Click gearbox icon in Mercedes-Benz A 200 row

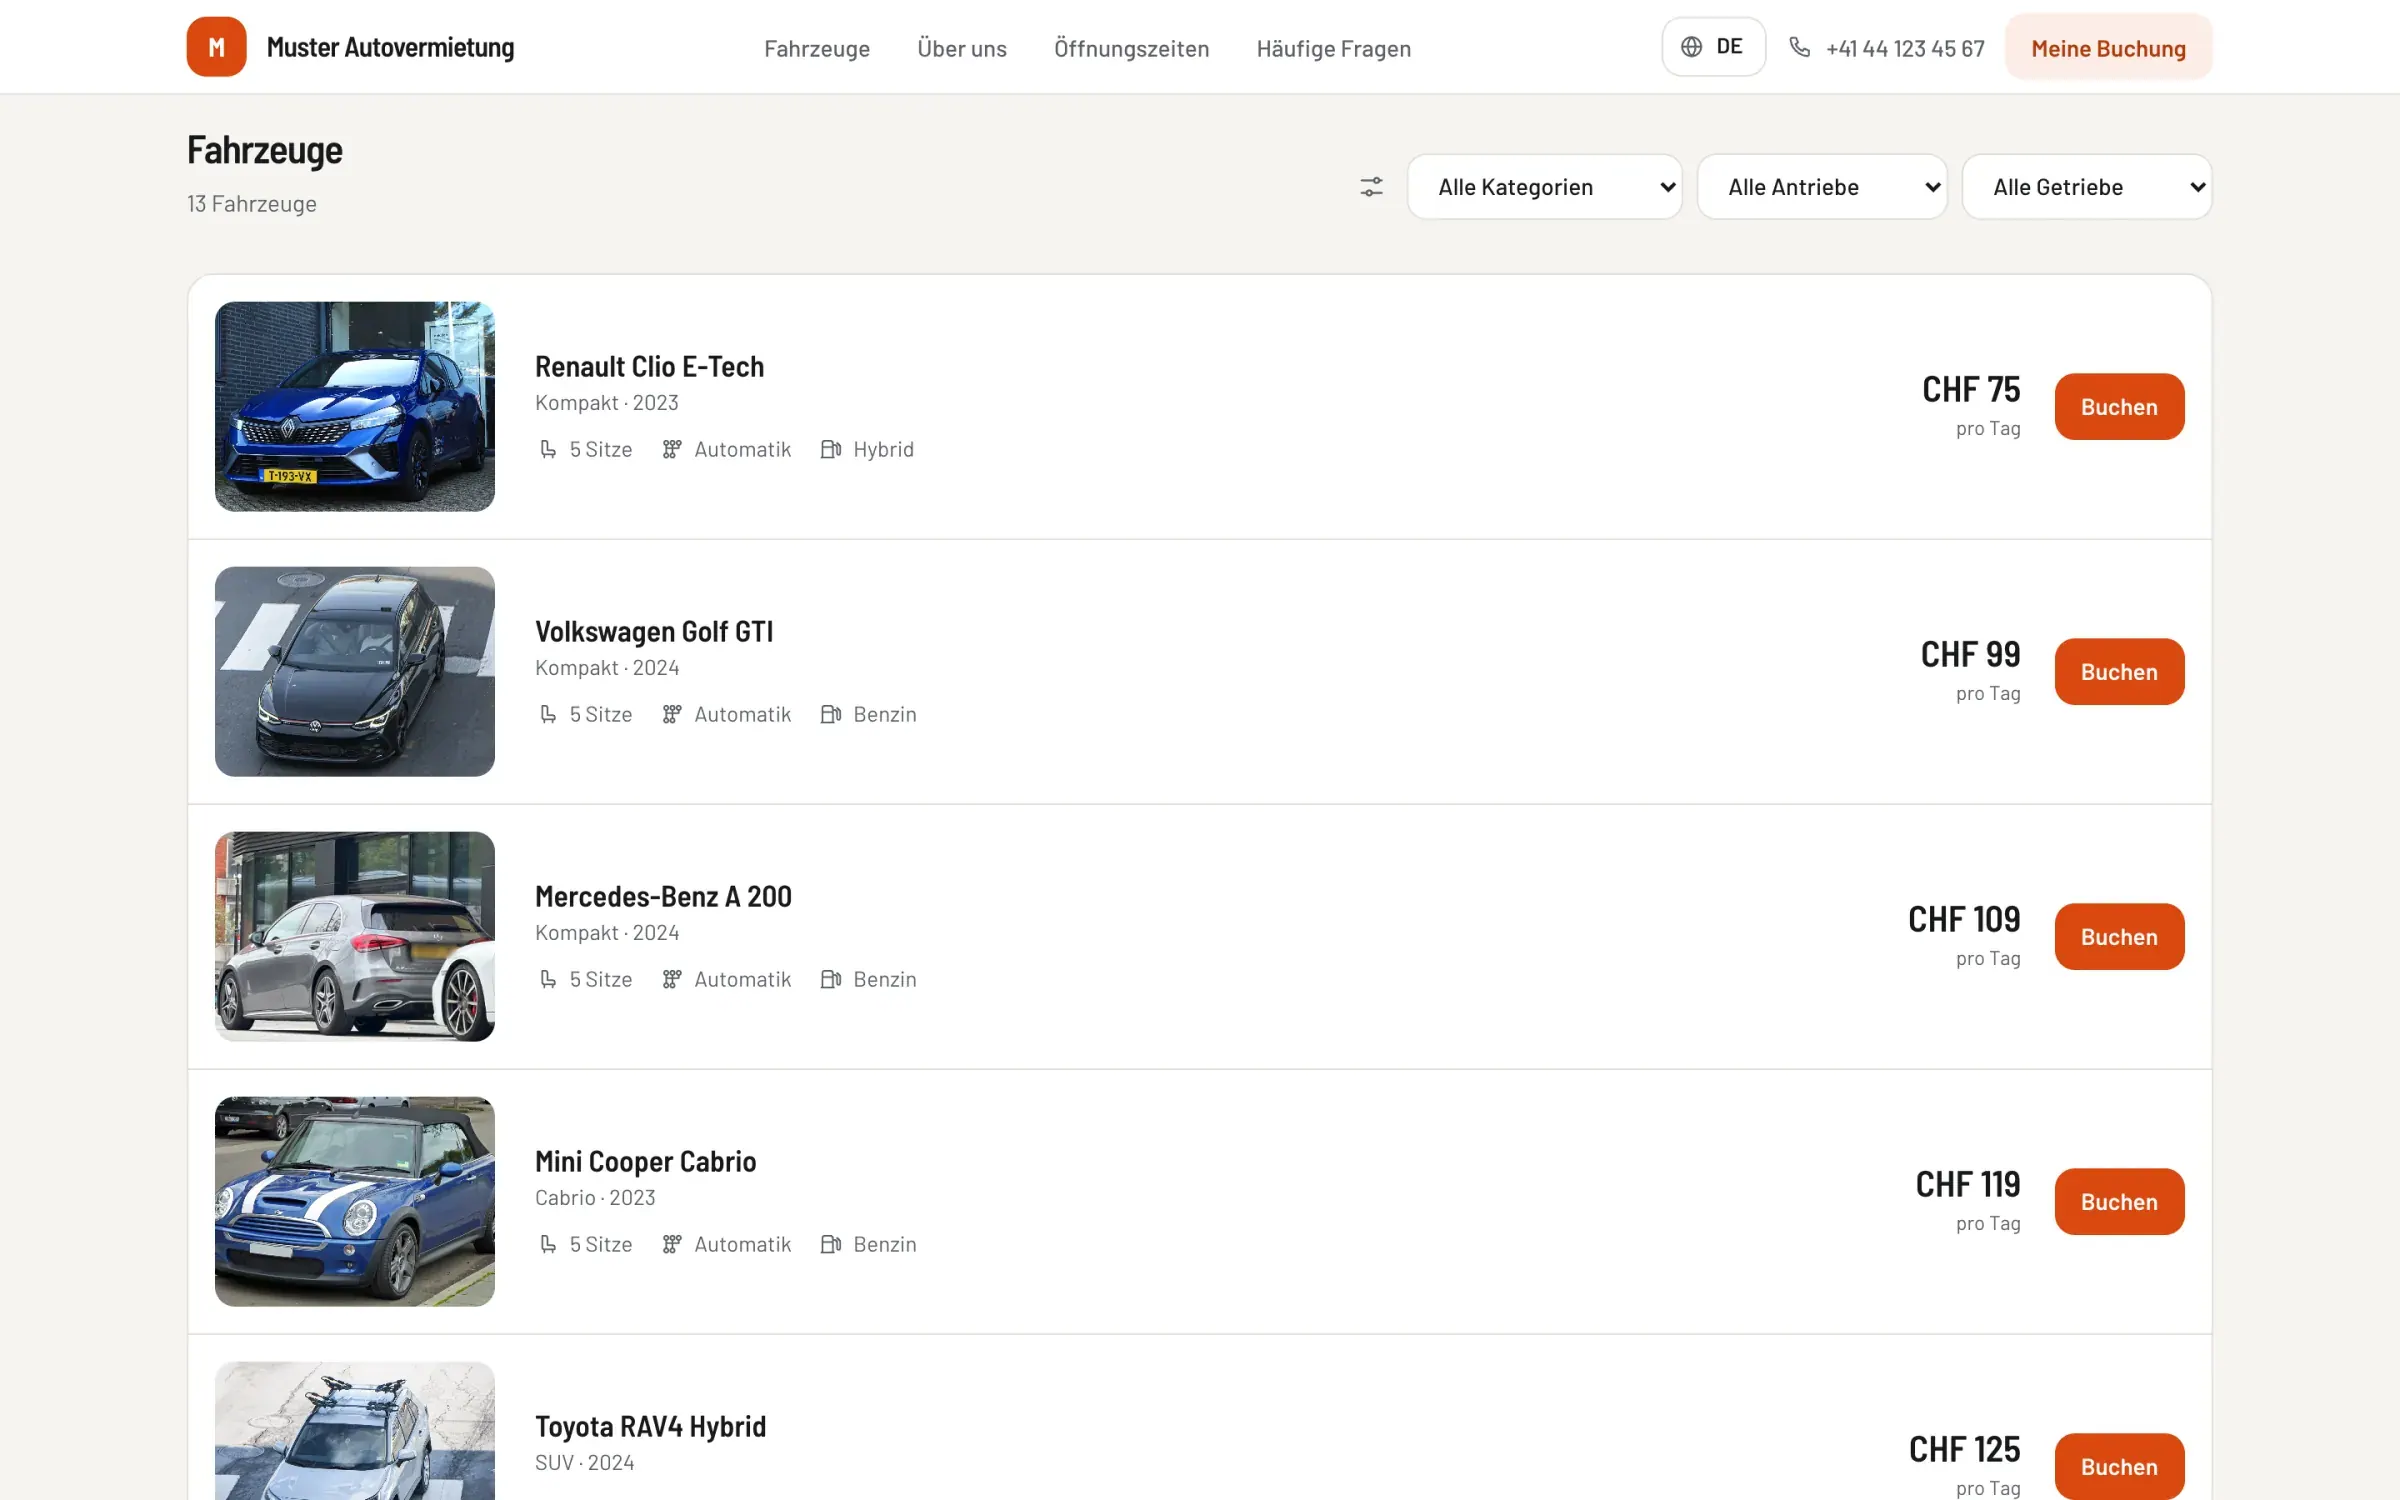coord(672,980)
